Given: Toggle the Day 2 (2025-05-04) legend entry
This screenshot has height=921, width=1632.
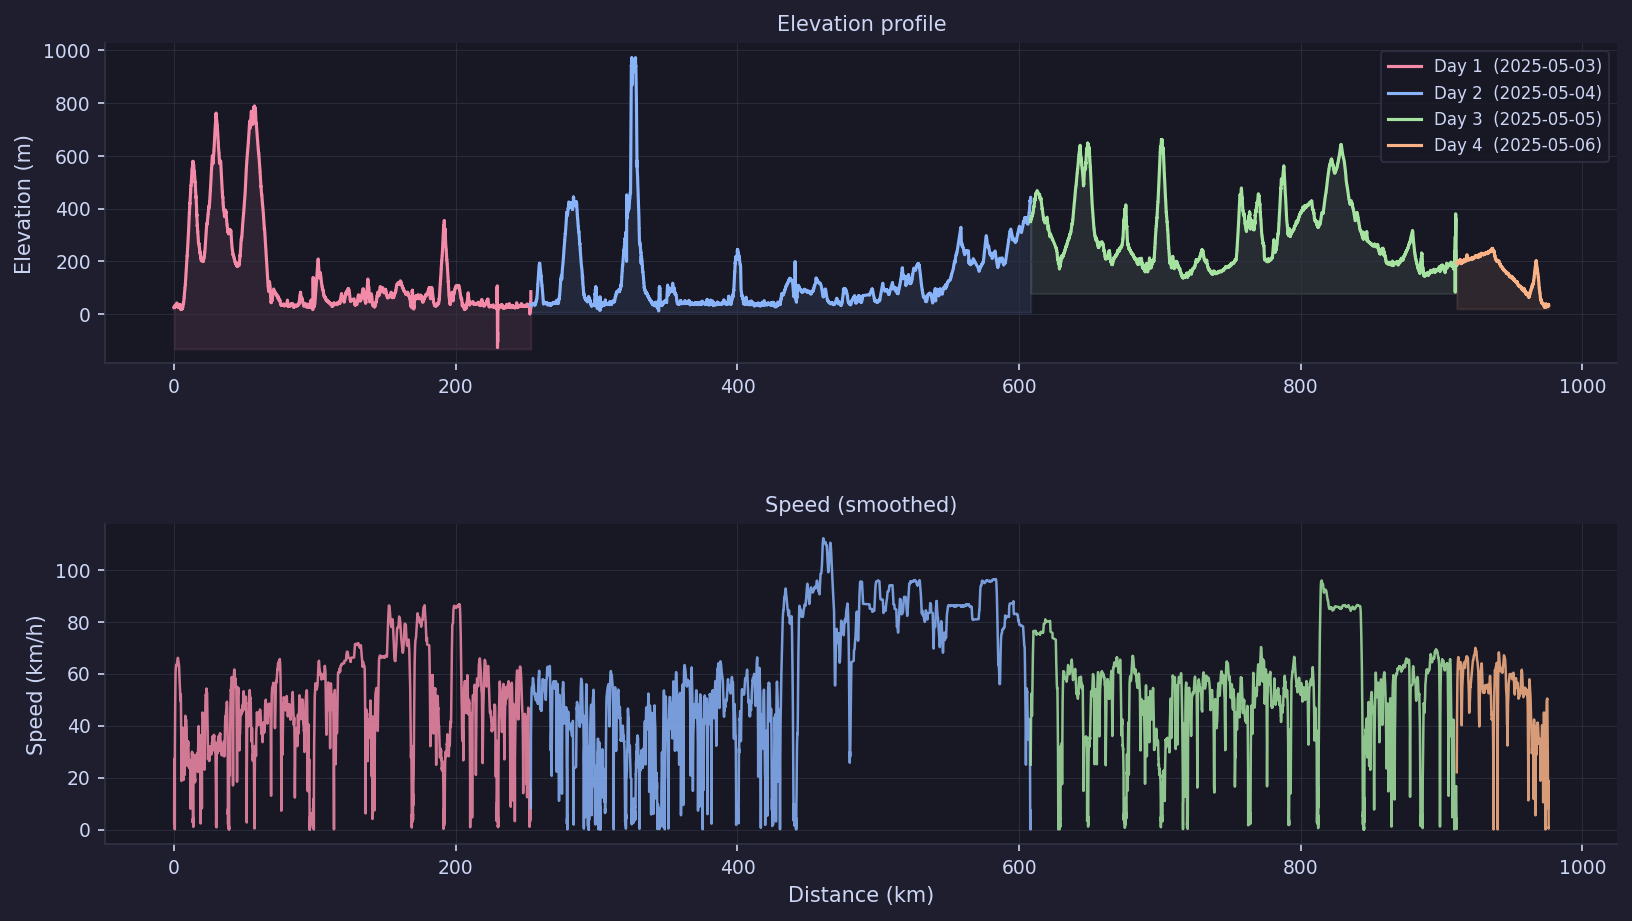Looking at the screenshot, I should click(1516, 92).
